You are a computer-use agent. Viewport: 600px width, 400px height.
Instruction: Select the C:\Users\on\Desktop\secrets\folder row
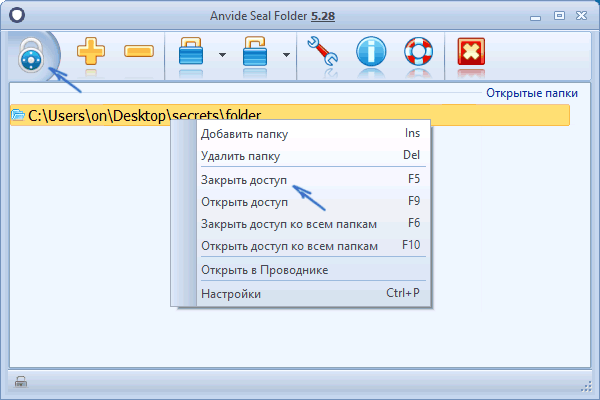tap(290, 115)
